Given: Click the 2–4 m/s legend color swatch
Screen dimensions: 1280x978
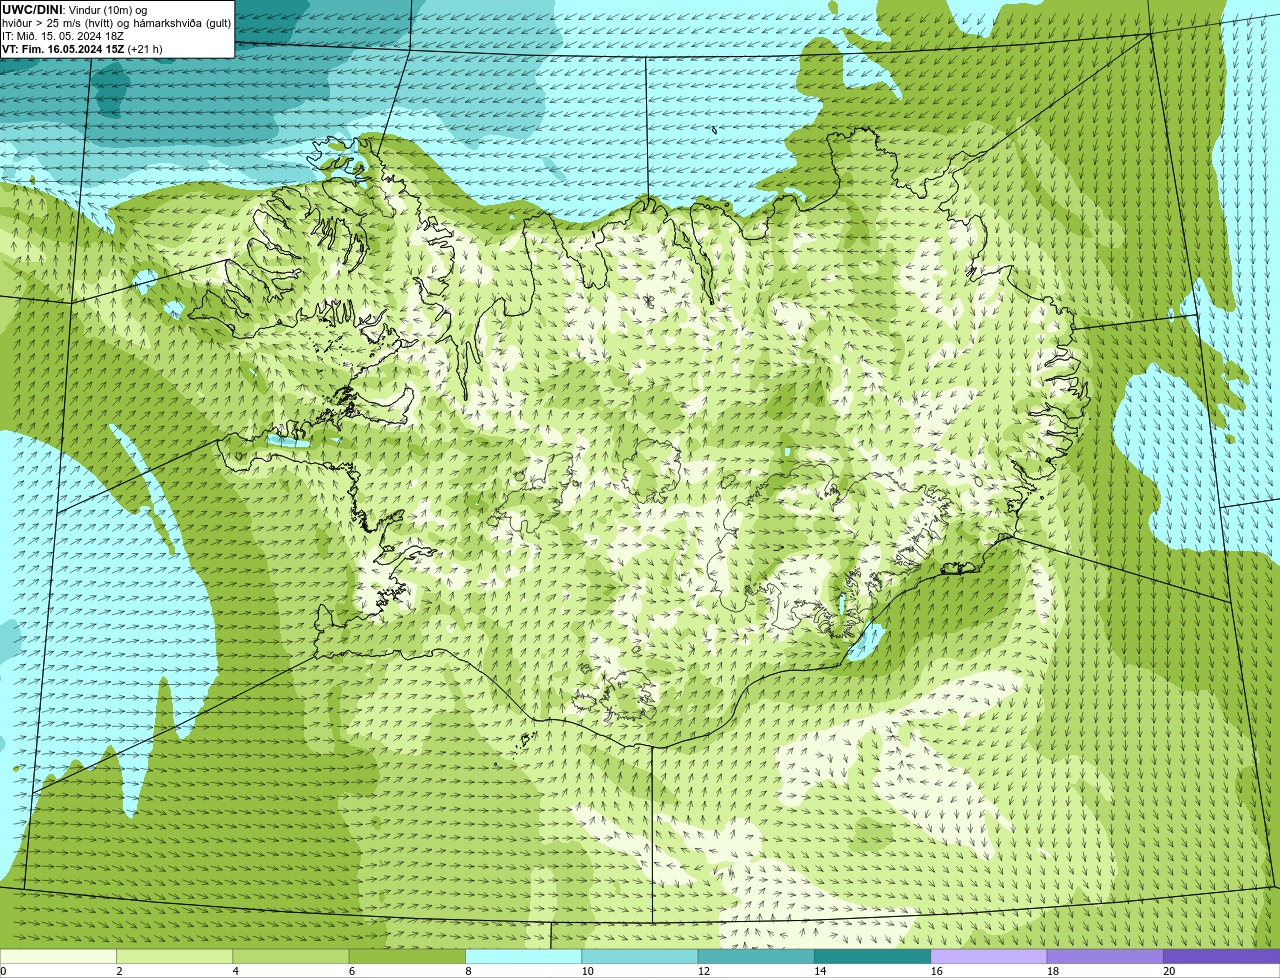Looking at the screenshot, I should tap(175, 957).
